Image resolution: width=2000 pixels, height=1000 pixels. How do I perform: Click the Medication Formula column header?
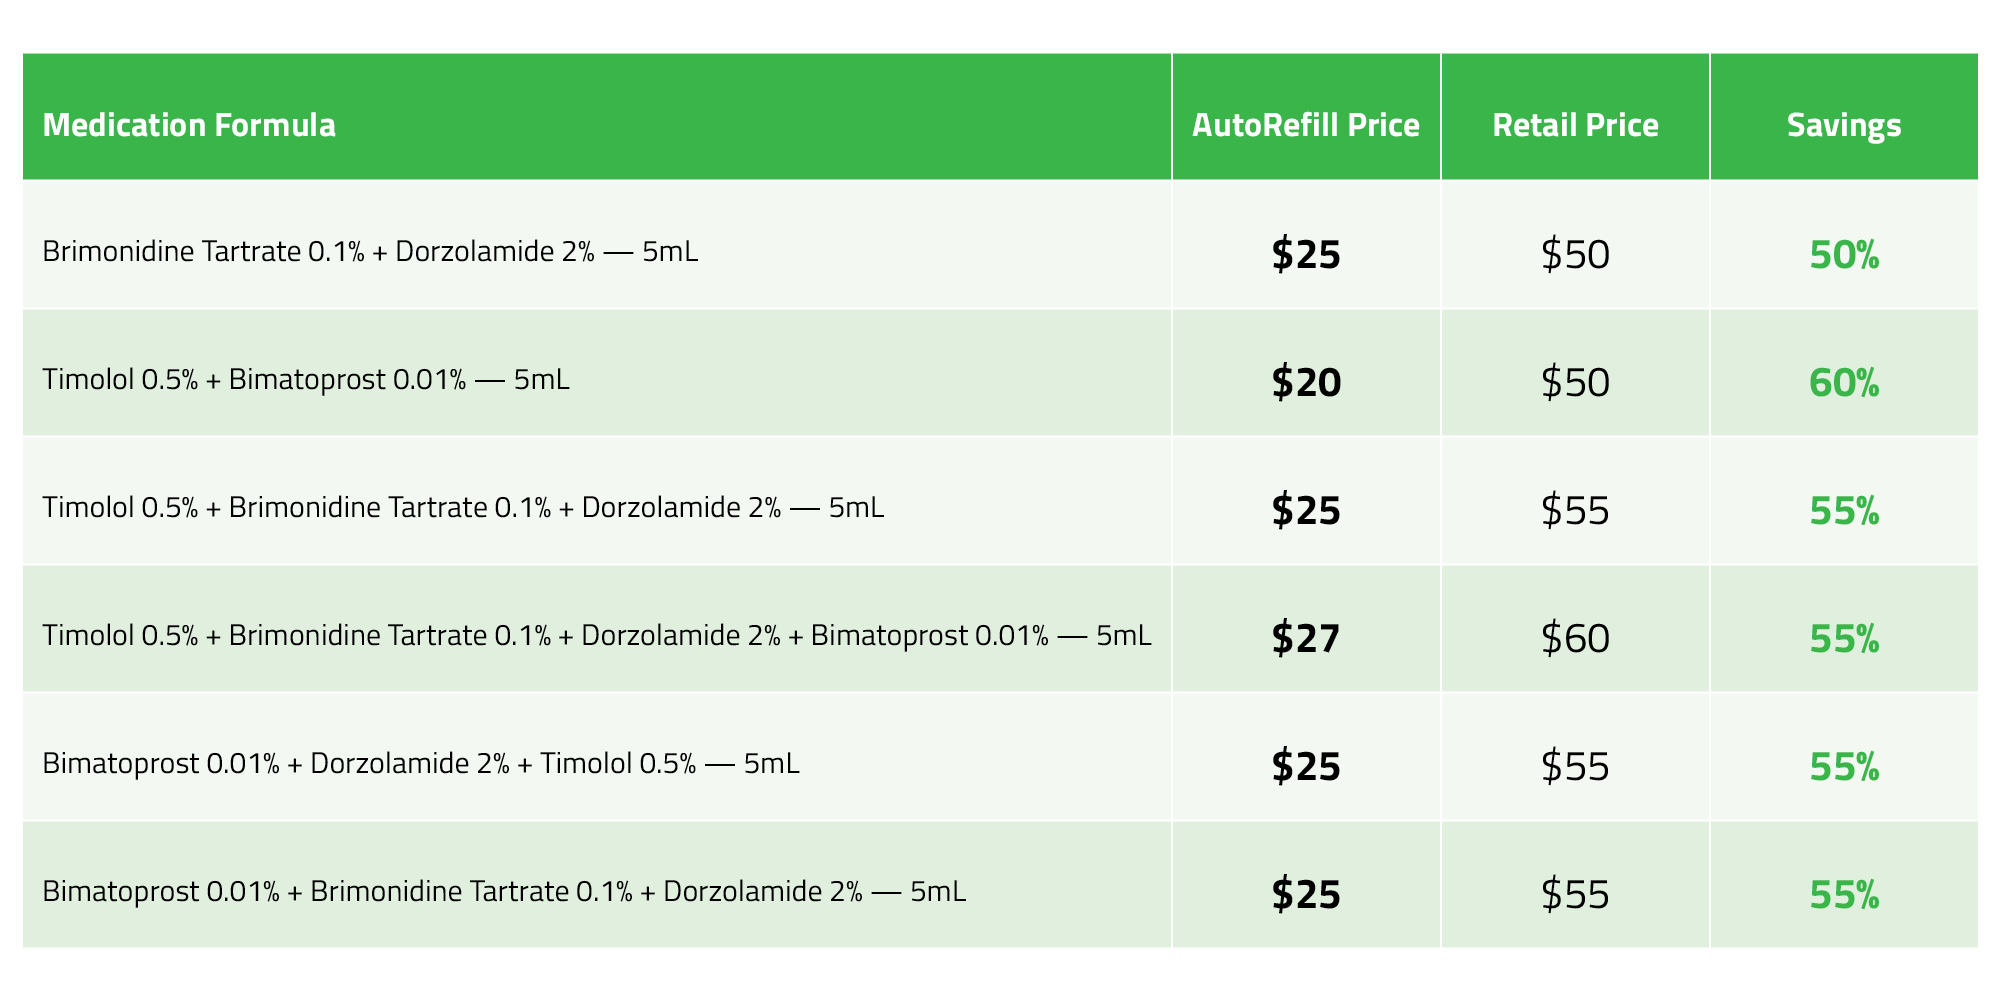pyautogui.click(x=189, y=125)
